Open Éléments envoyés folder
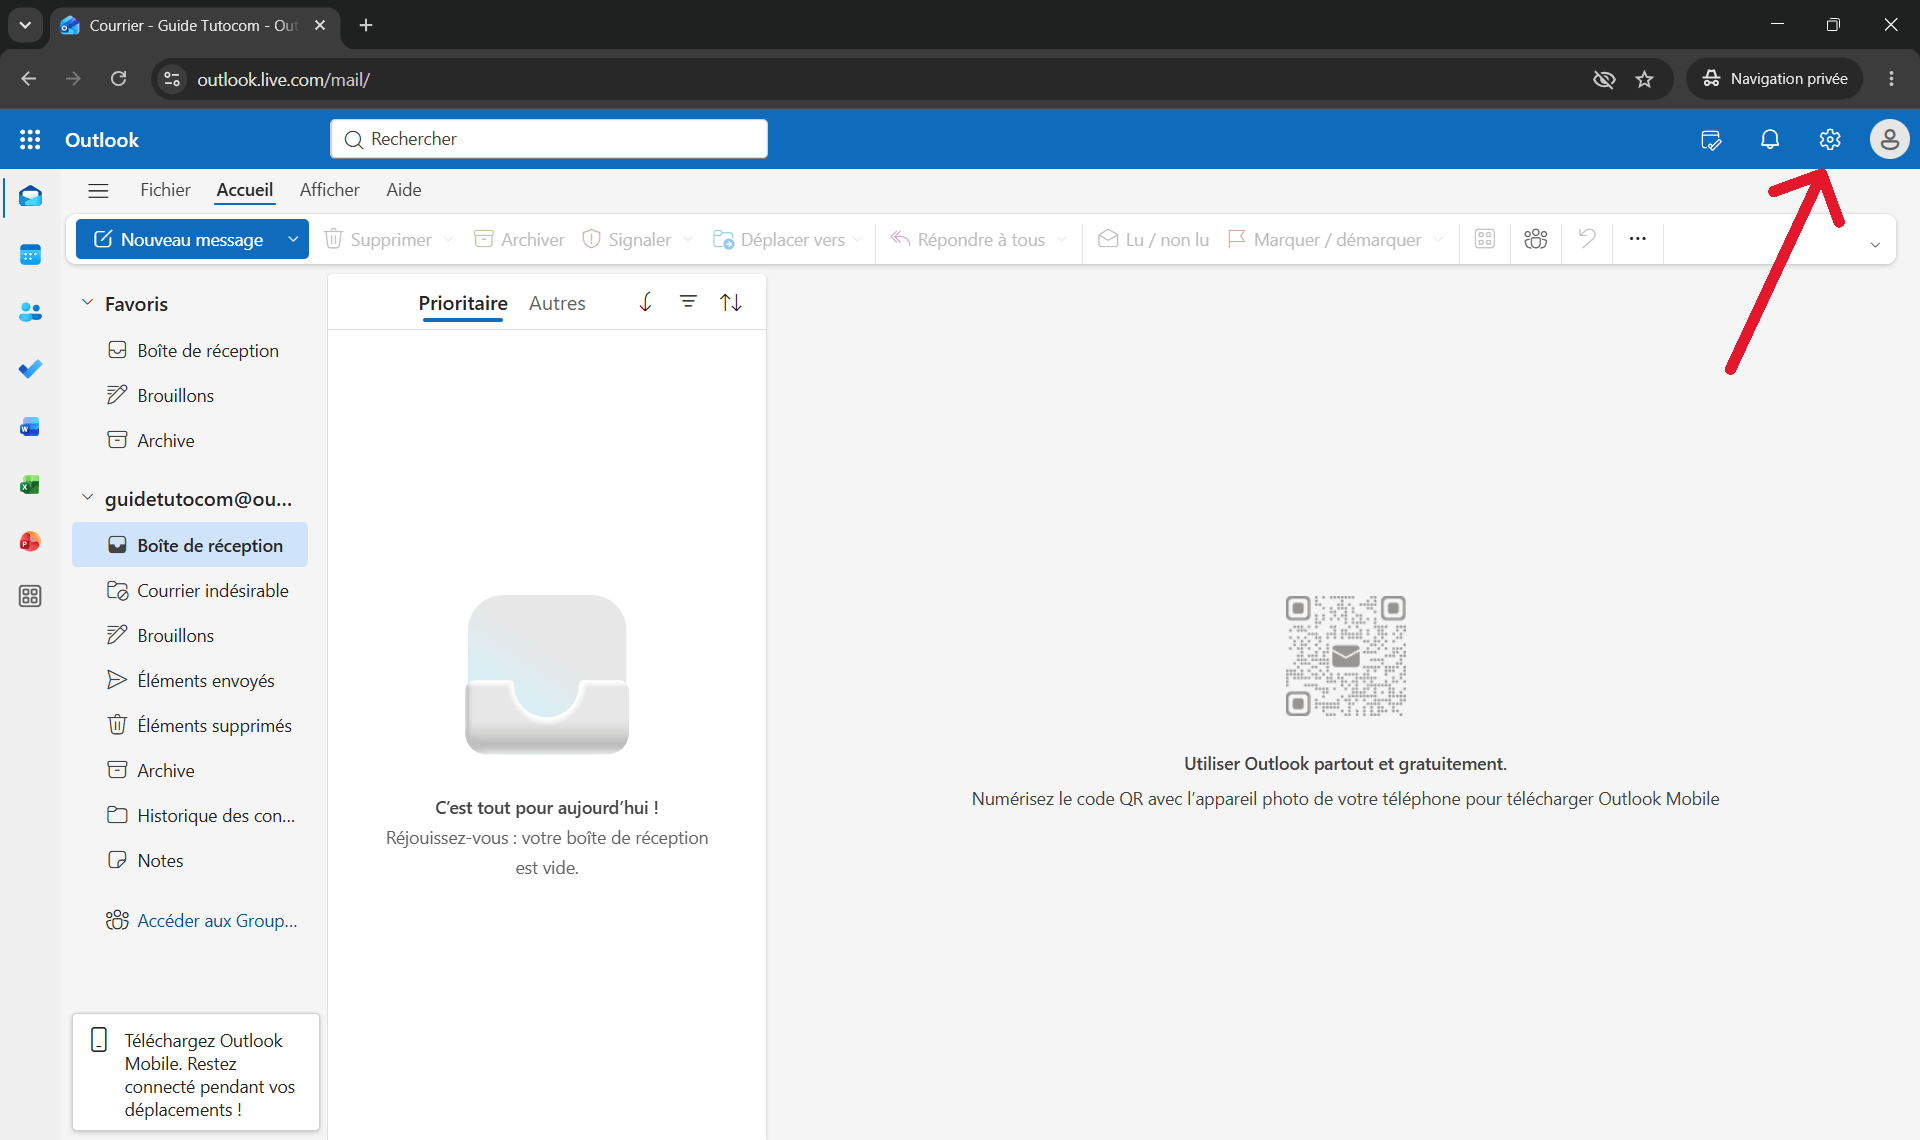 click(192, 680)
